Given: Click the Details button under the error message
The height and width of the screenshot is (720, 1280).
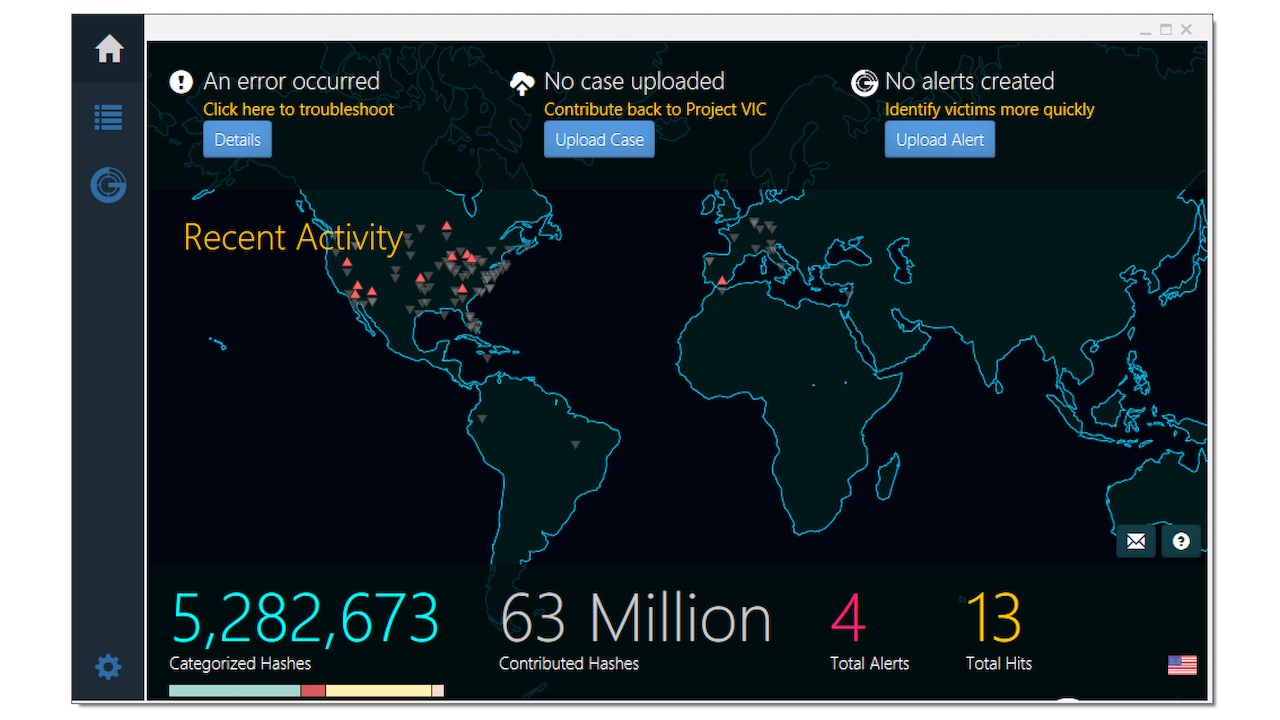Looking at the screenshot, I should [237, 139].
